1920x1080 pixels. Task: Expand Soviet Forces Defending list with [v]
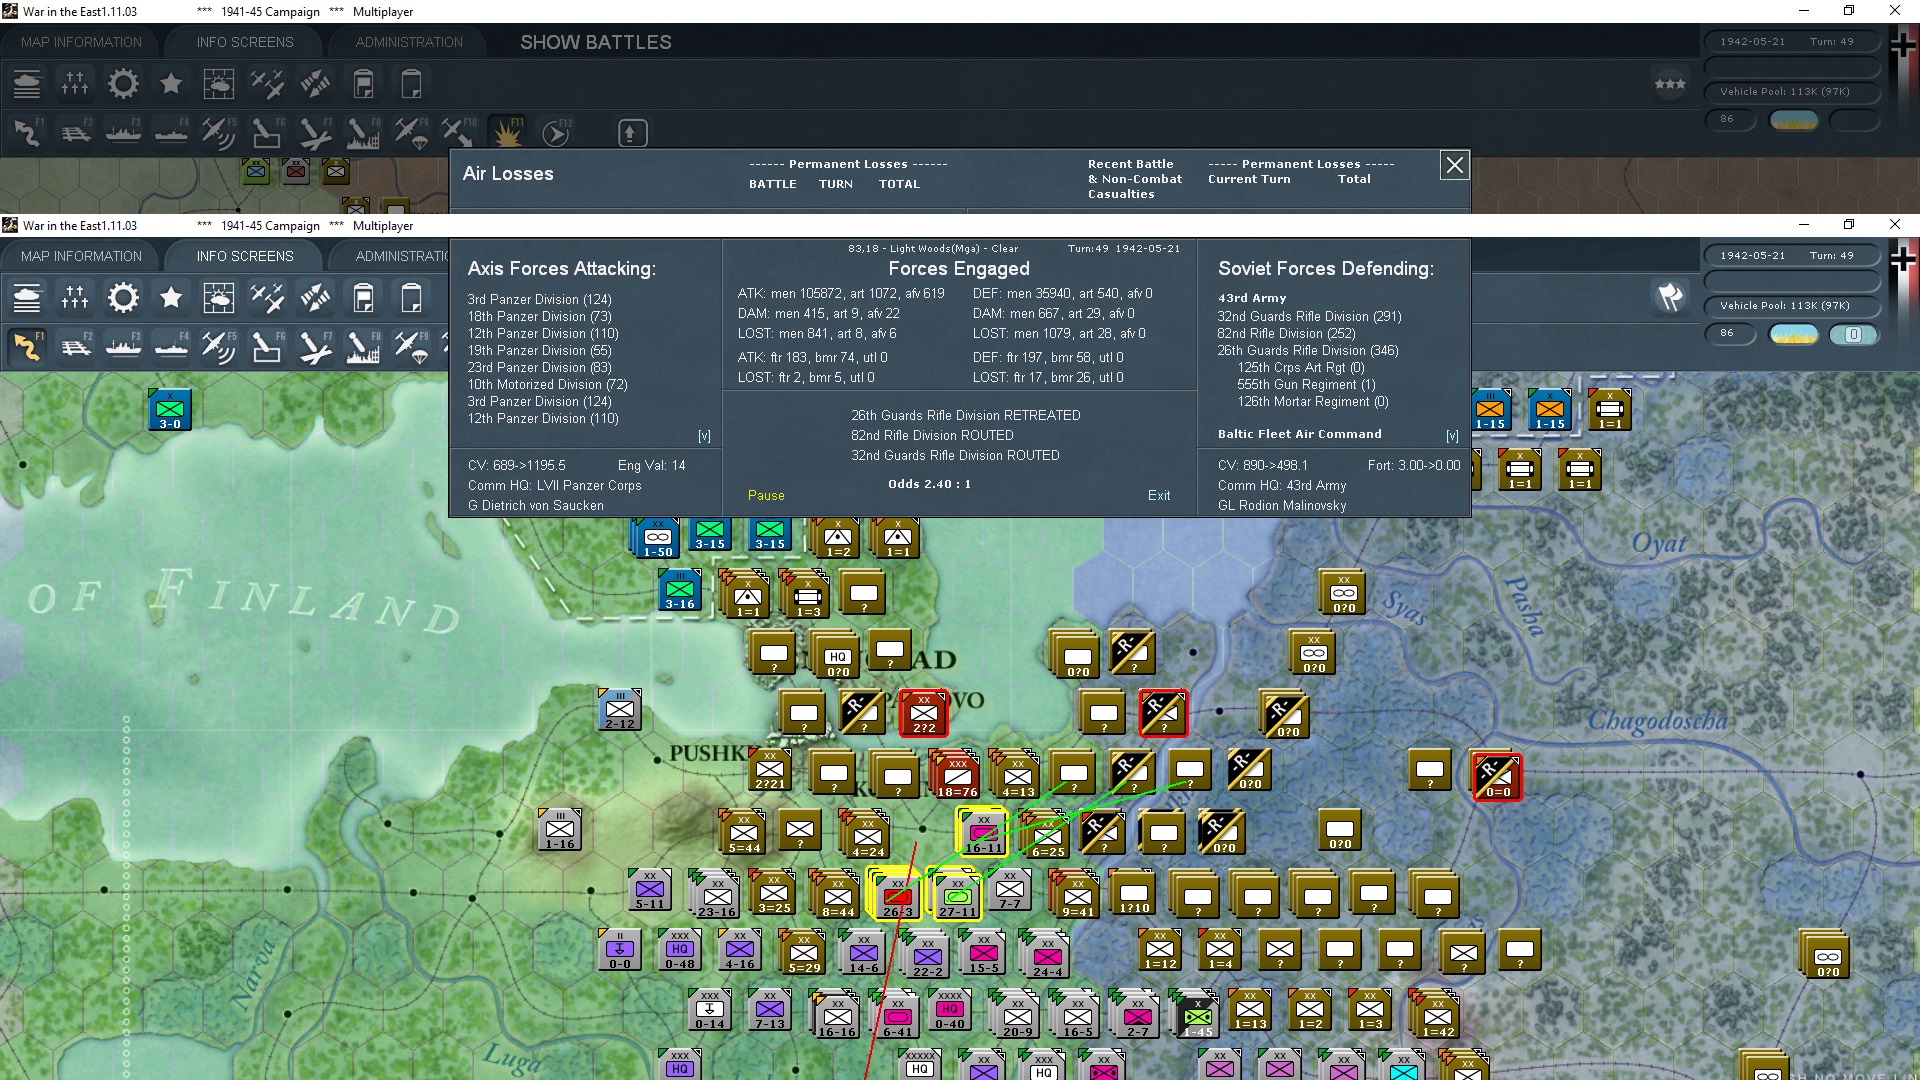1452,436
